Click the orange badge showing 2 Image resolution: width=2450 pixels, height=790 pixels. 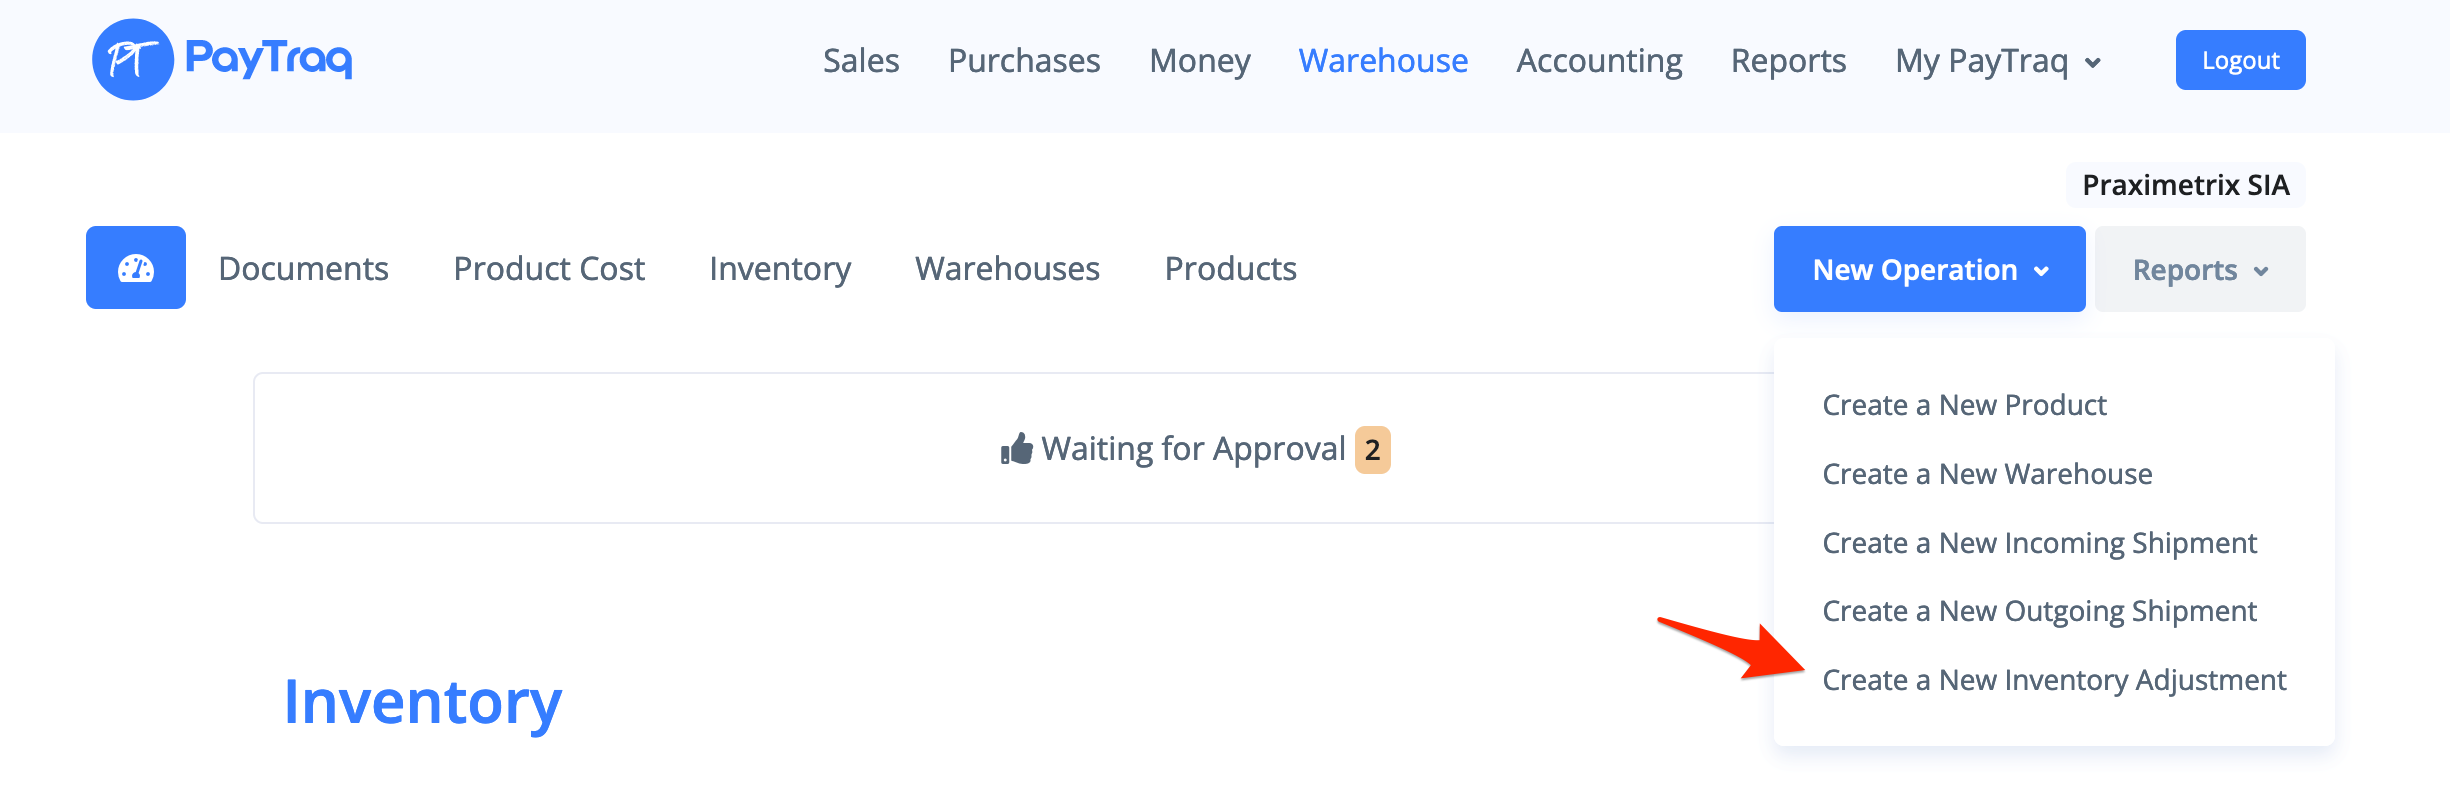[1372, 450]
